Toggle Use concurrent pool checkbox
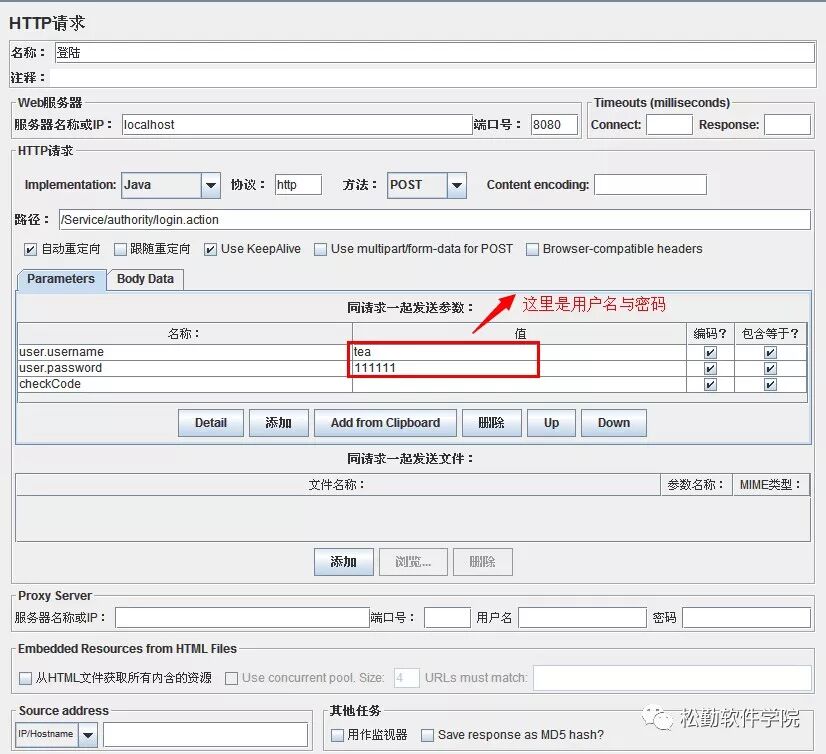The height and width of the screenshot is (754, 826). tap(231, 678)
